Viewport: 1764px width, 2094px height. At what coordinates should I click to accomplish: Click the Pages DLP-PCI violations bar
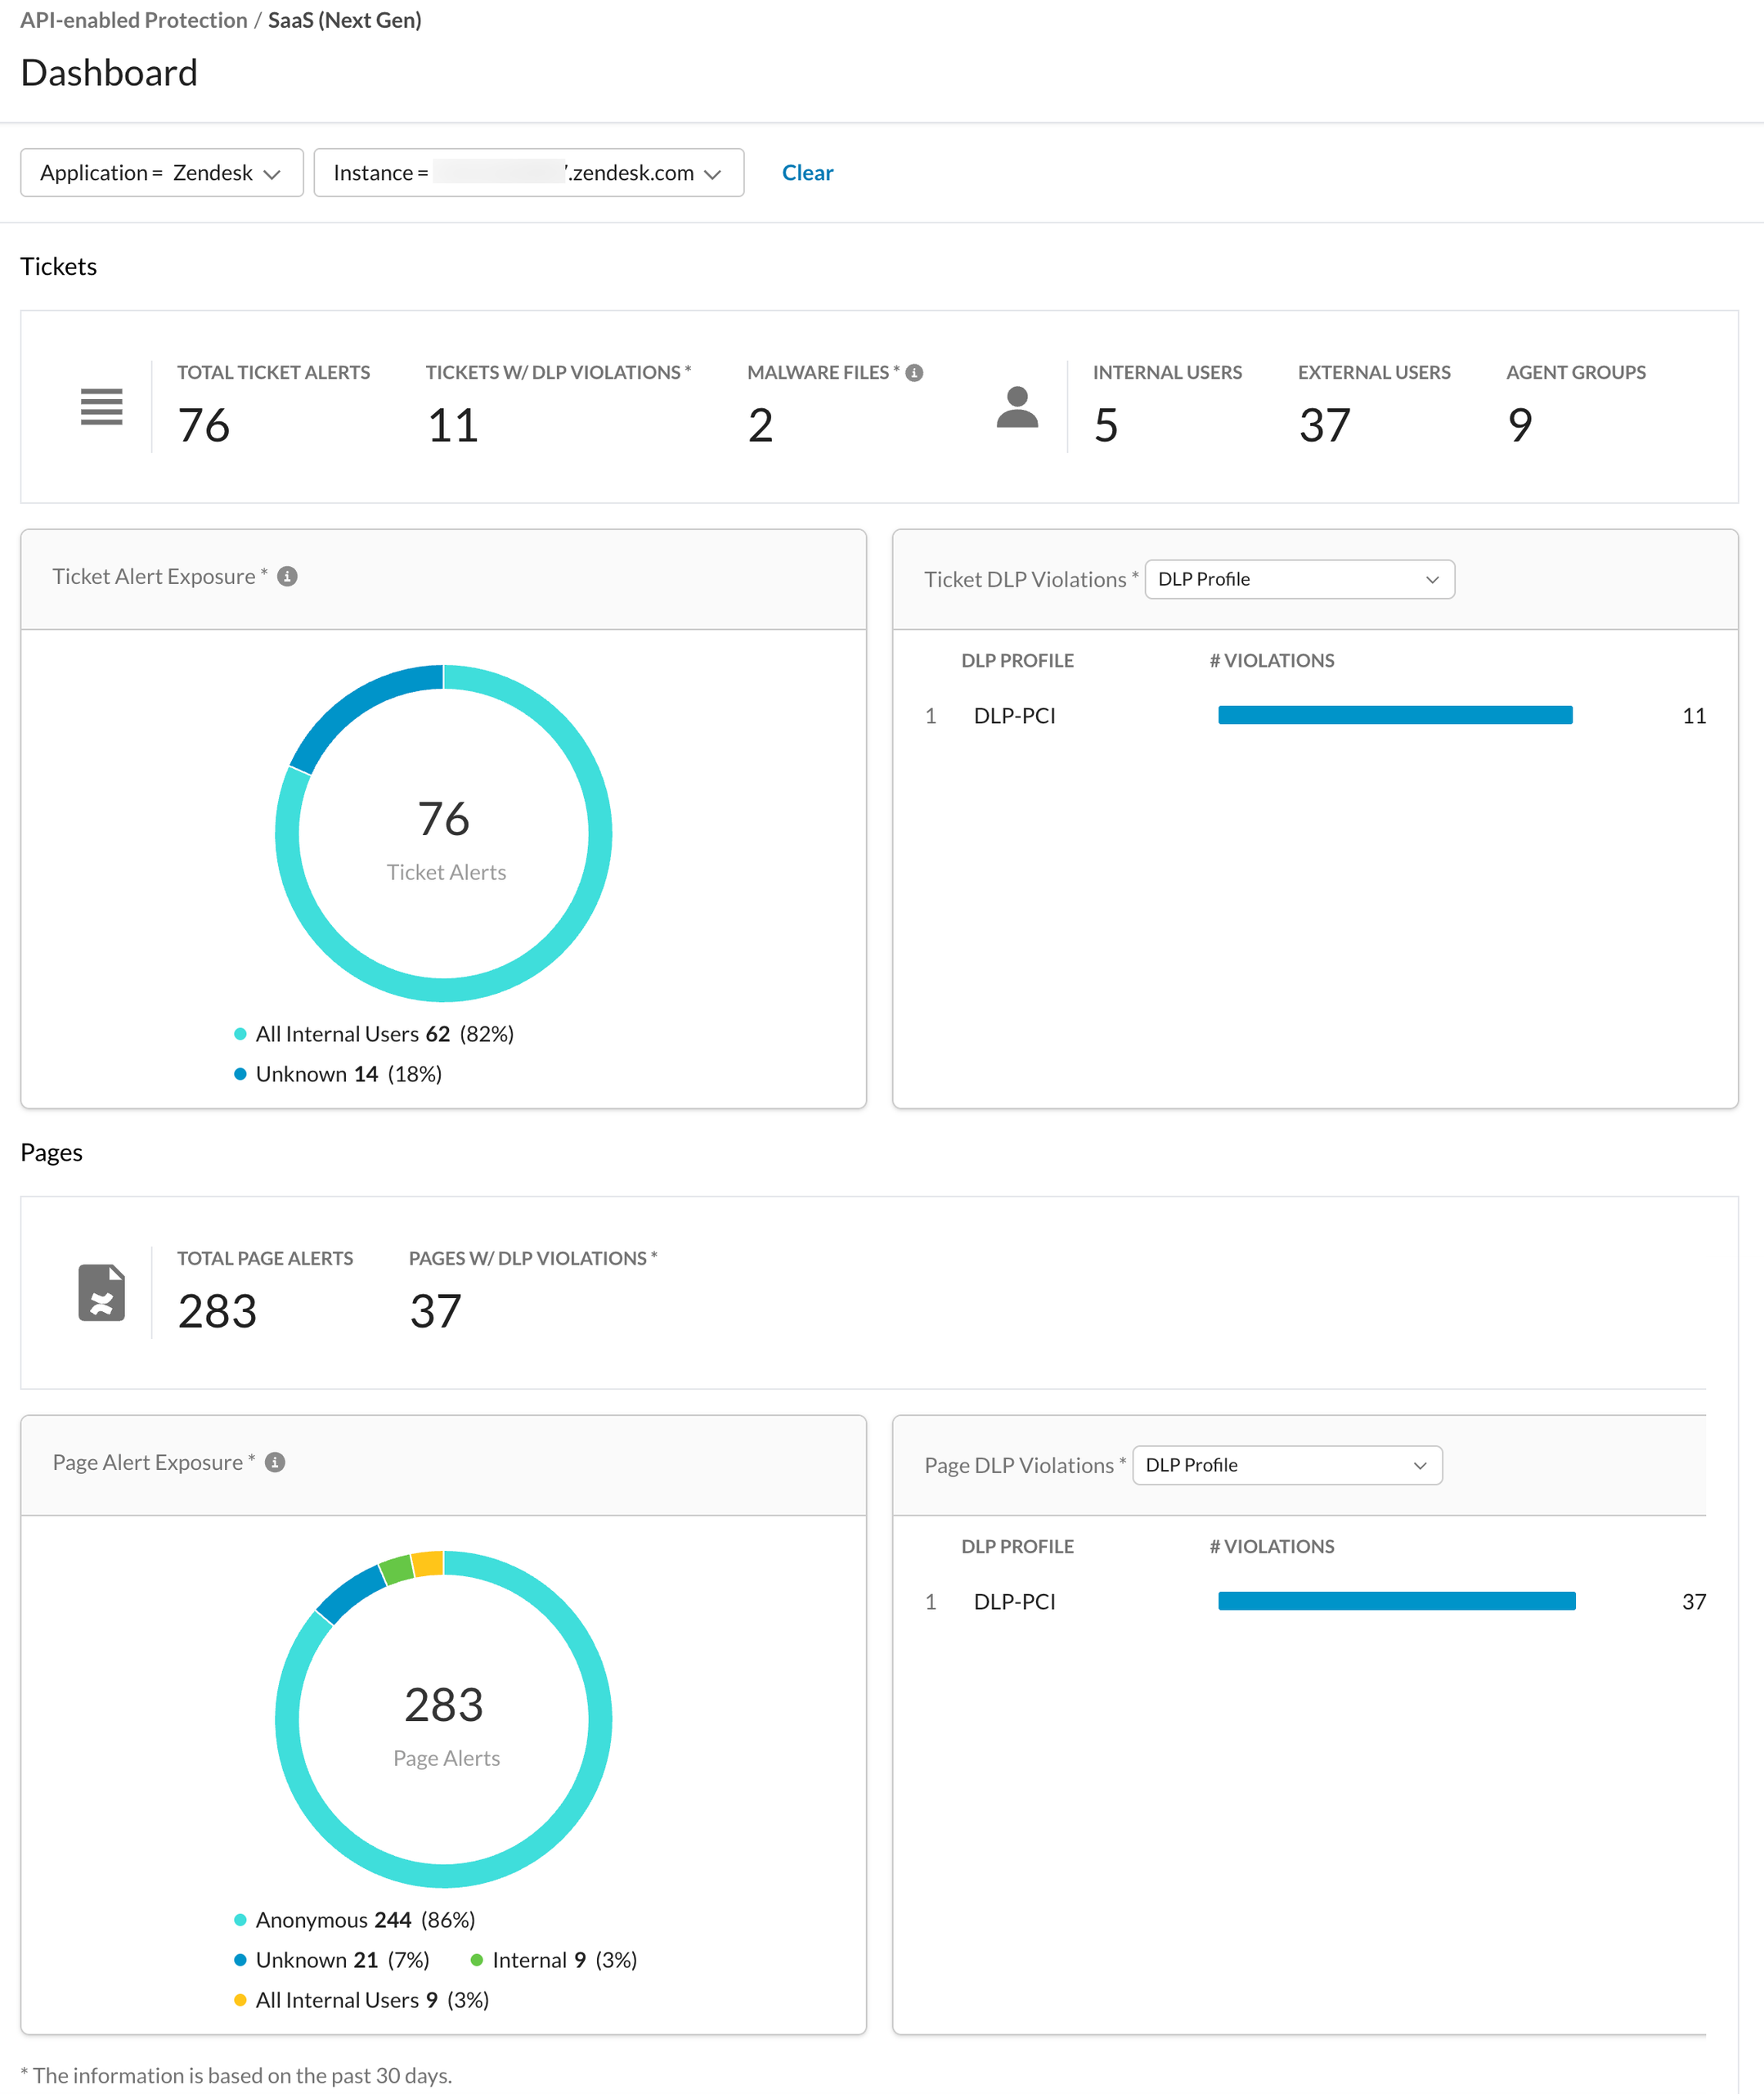tap(1397, 1602)
